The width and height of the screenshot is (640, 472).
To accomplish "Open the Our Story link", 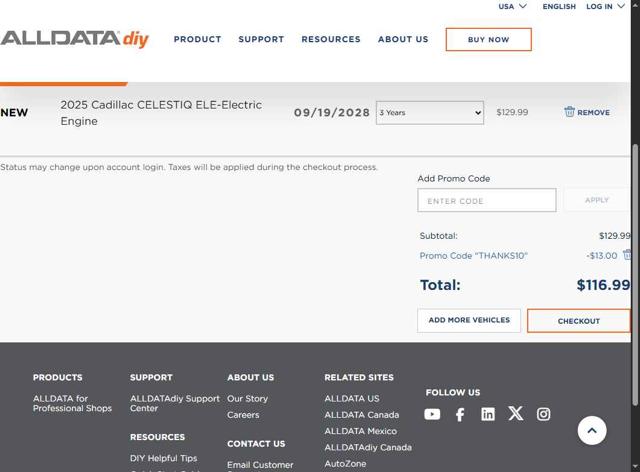I will tap(247, 399).
